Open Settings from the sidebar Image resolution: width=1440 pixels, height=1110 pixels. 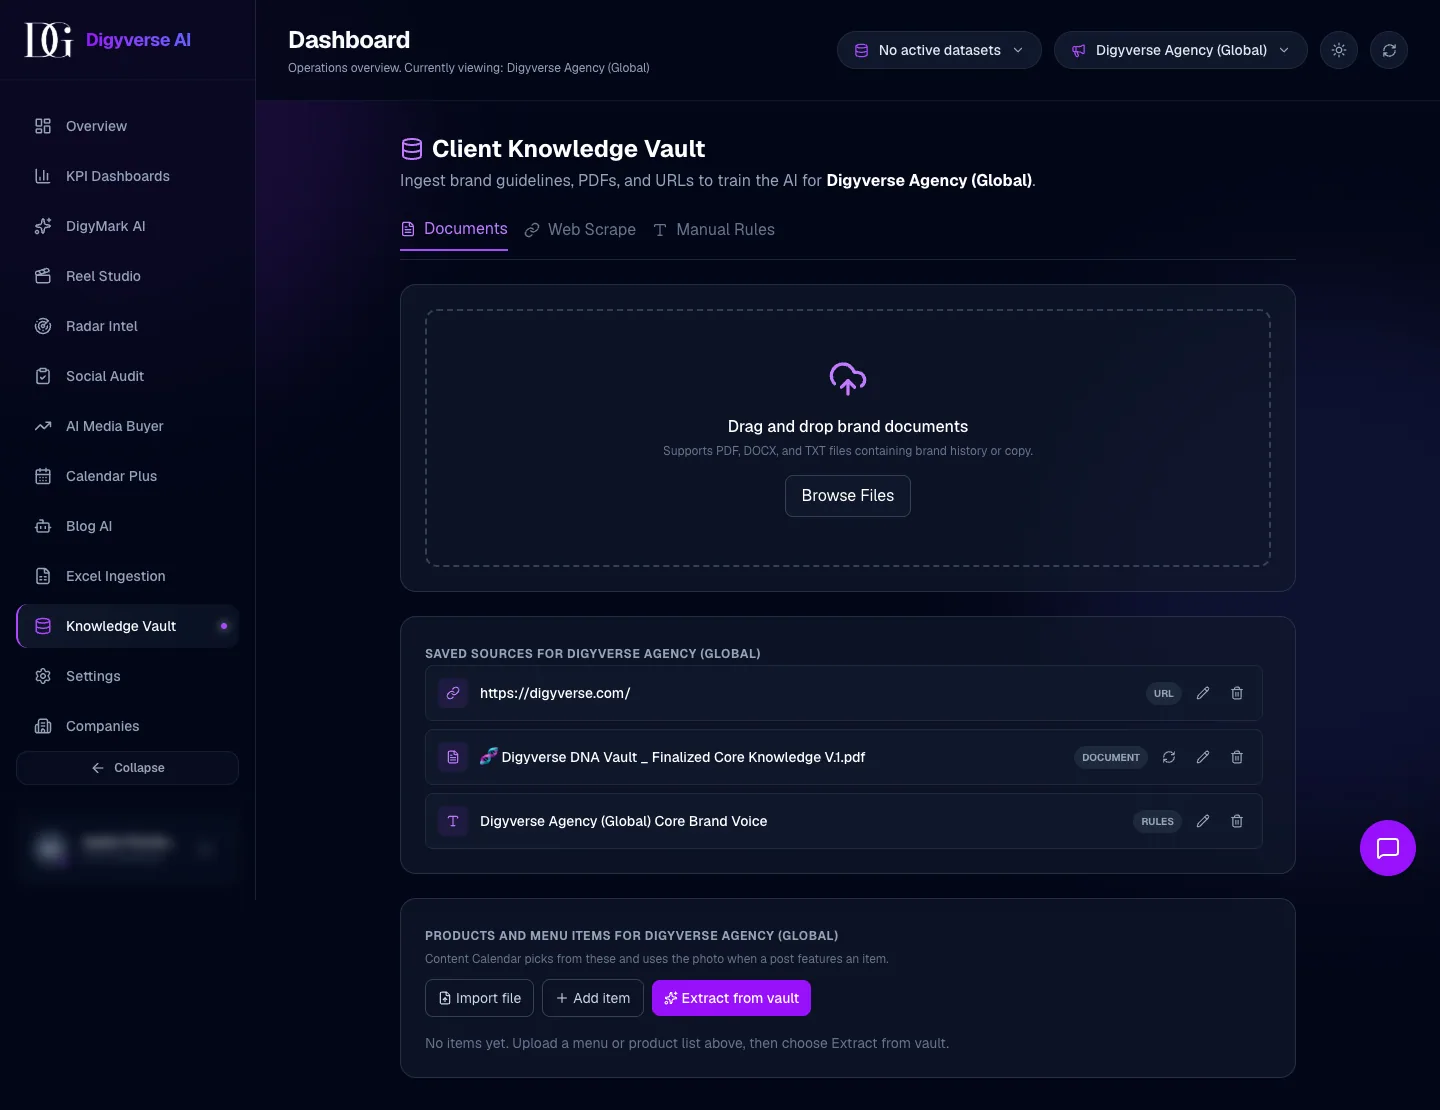coord(127,676)
